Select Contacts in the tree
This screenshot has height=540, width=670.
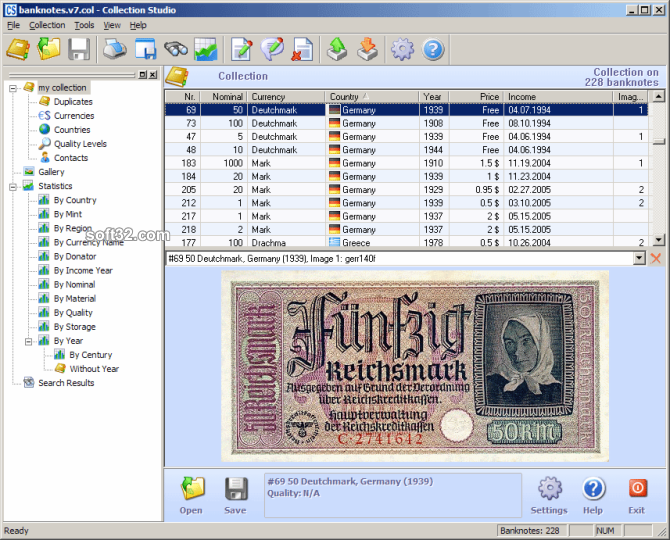coord(71,158)
